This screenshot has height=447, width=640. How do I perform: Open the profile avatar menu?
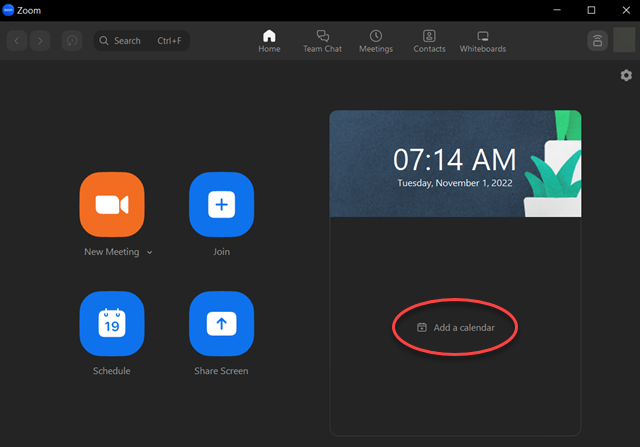click(x=624, y=41)
